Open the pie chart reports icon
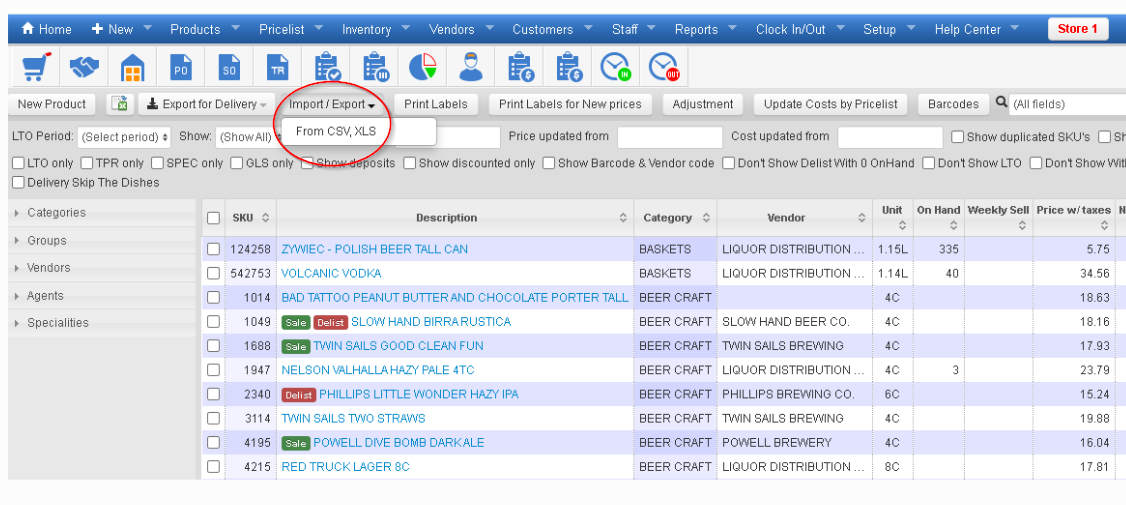The width and height of the screenshot is (1126, 505). point(423,68)
